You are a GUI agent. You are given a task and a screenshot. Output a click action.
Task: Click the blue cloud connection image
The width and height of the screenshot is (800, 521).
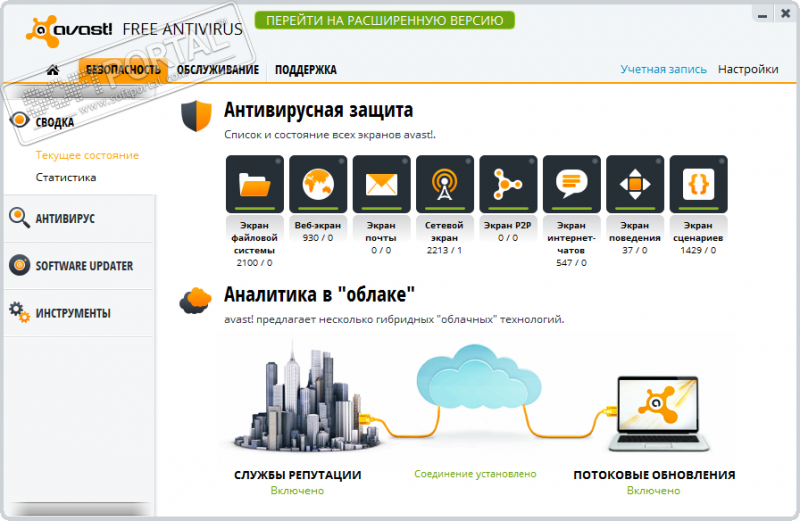478,379
